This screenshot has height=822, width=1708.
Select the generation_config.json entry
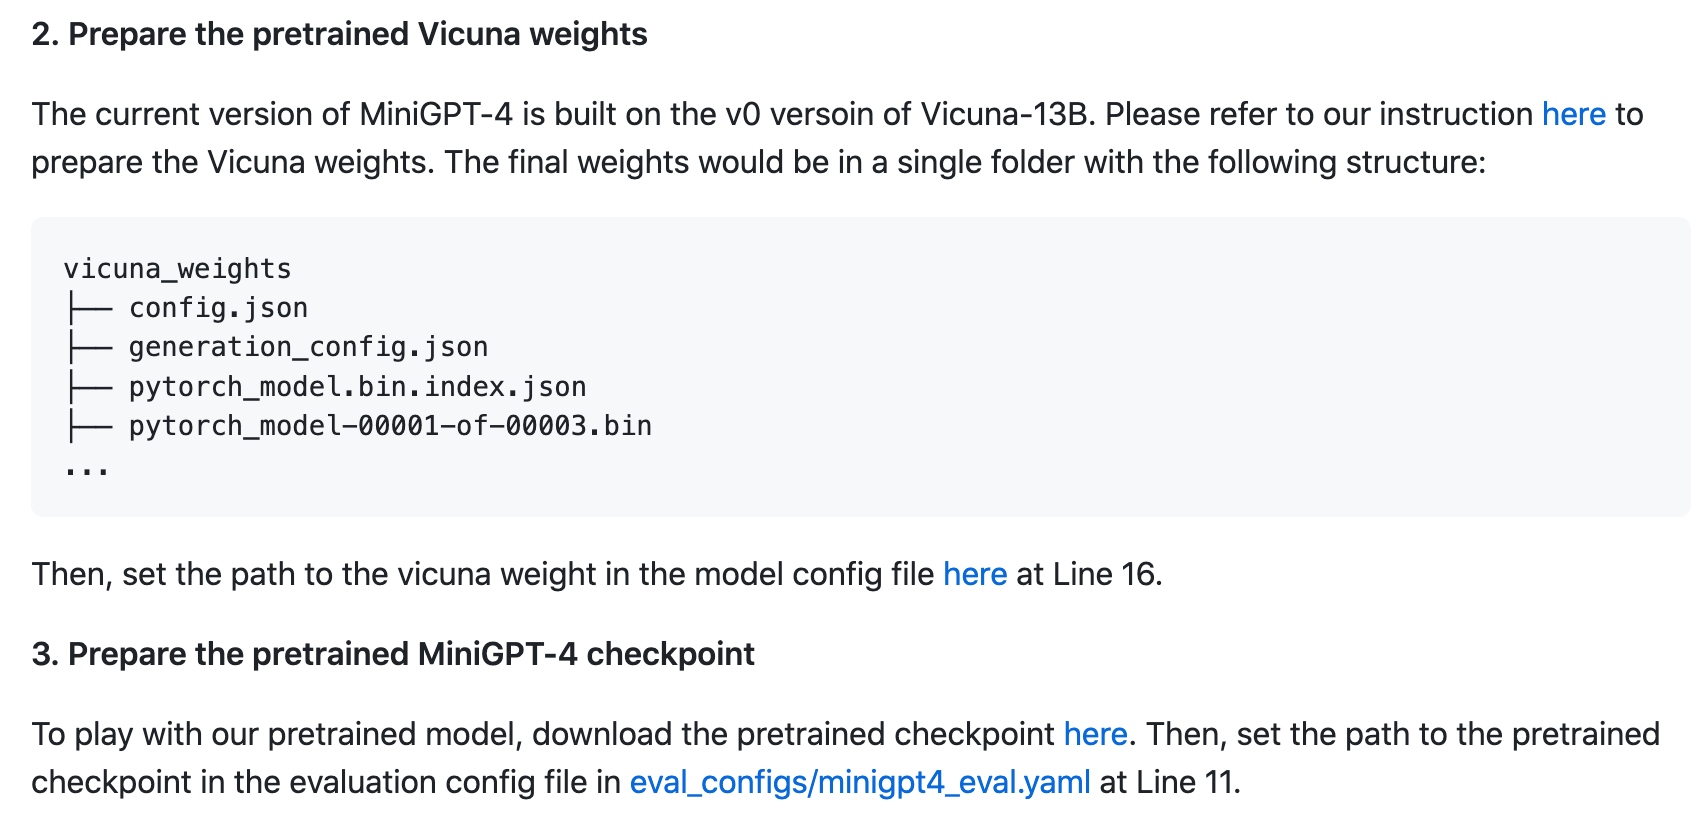coord(308,347)
